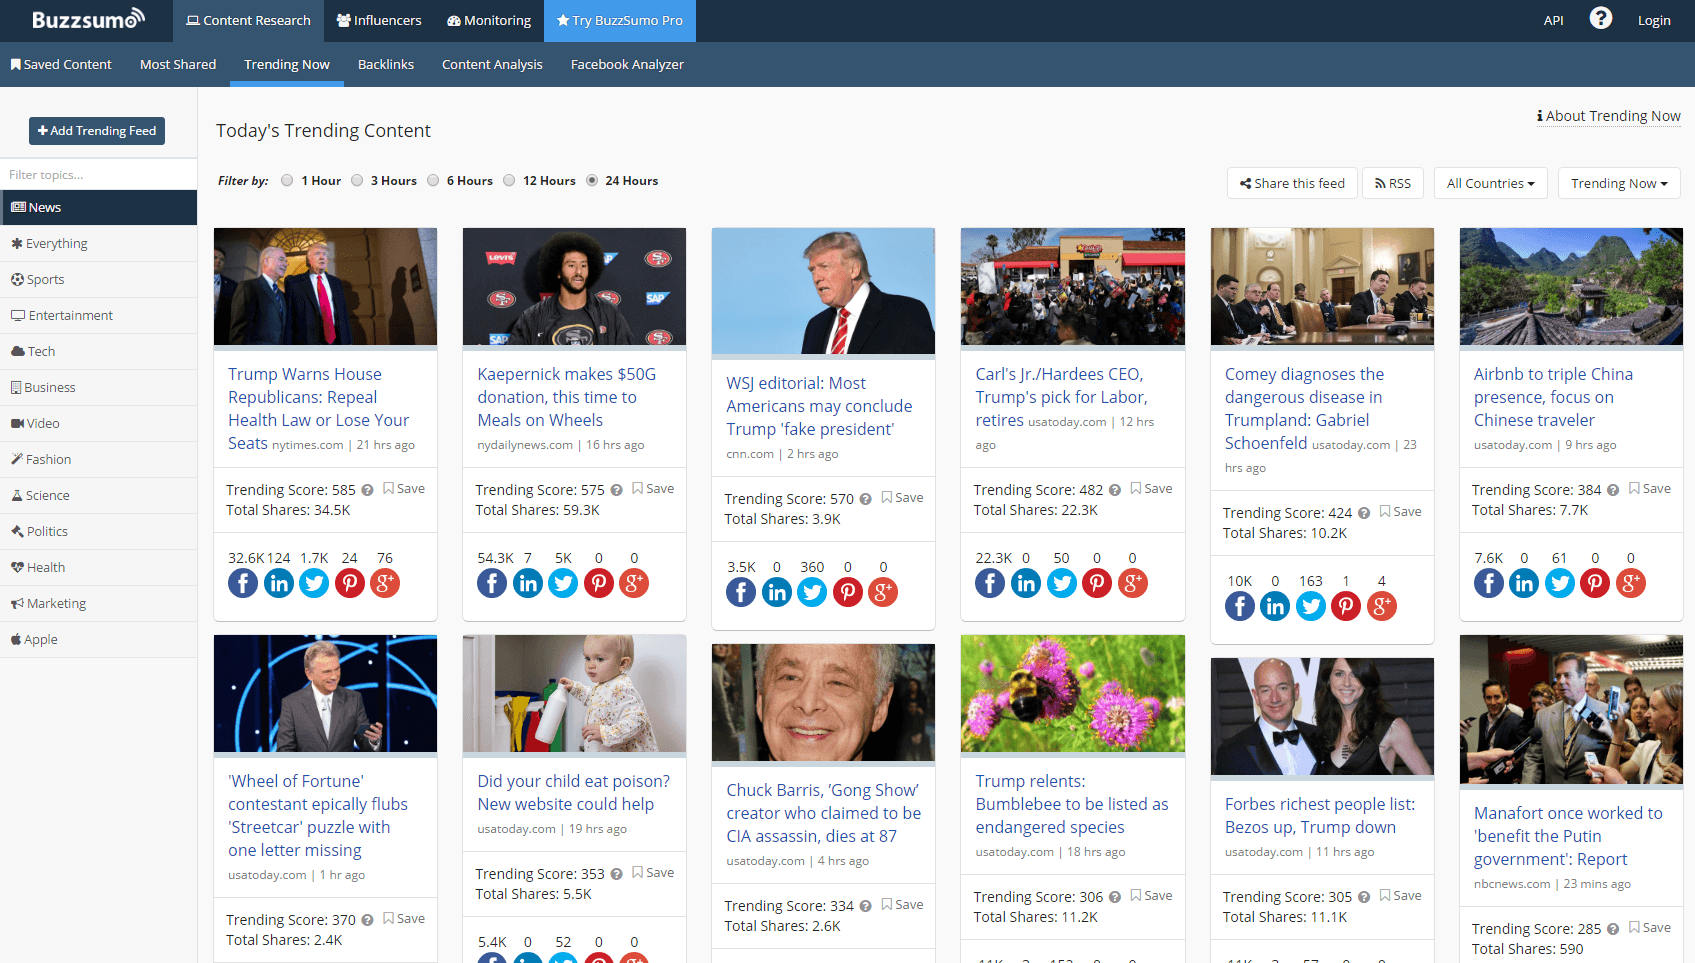1695x963 pixels.
Task: Switch to the Most Shared tab
Action: point(178,64)
